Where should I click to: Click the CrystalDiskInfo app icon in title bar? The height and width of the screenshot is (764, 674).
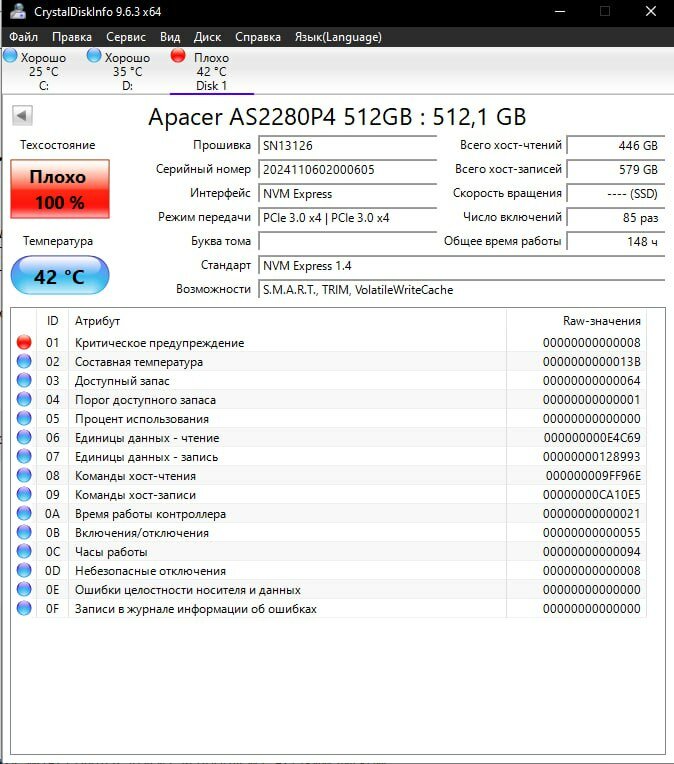[x=18, y=11]
